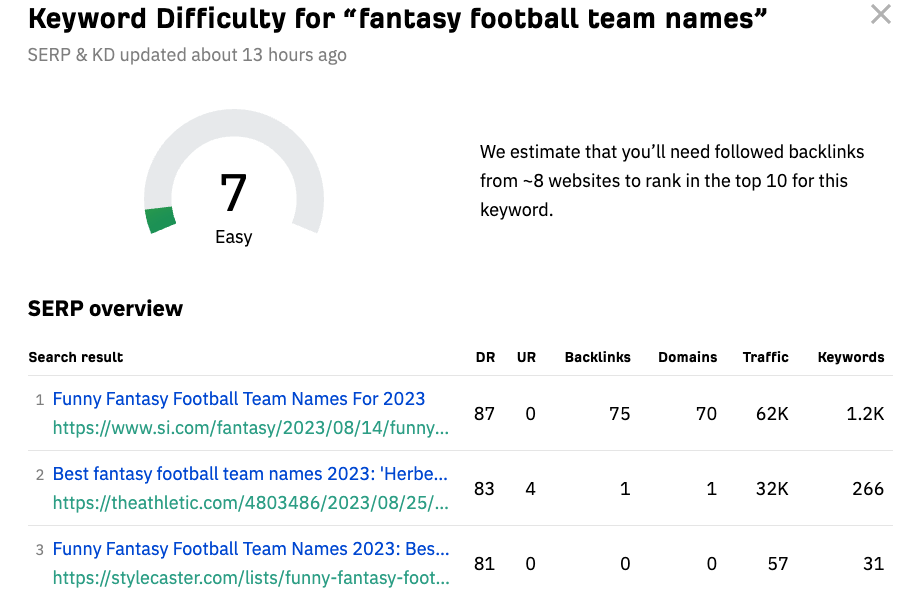Click the 62K traffic value in first row
Screen dimensions: 924x599
point(771,414)
